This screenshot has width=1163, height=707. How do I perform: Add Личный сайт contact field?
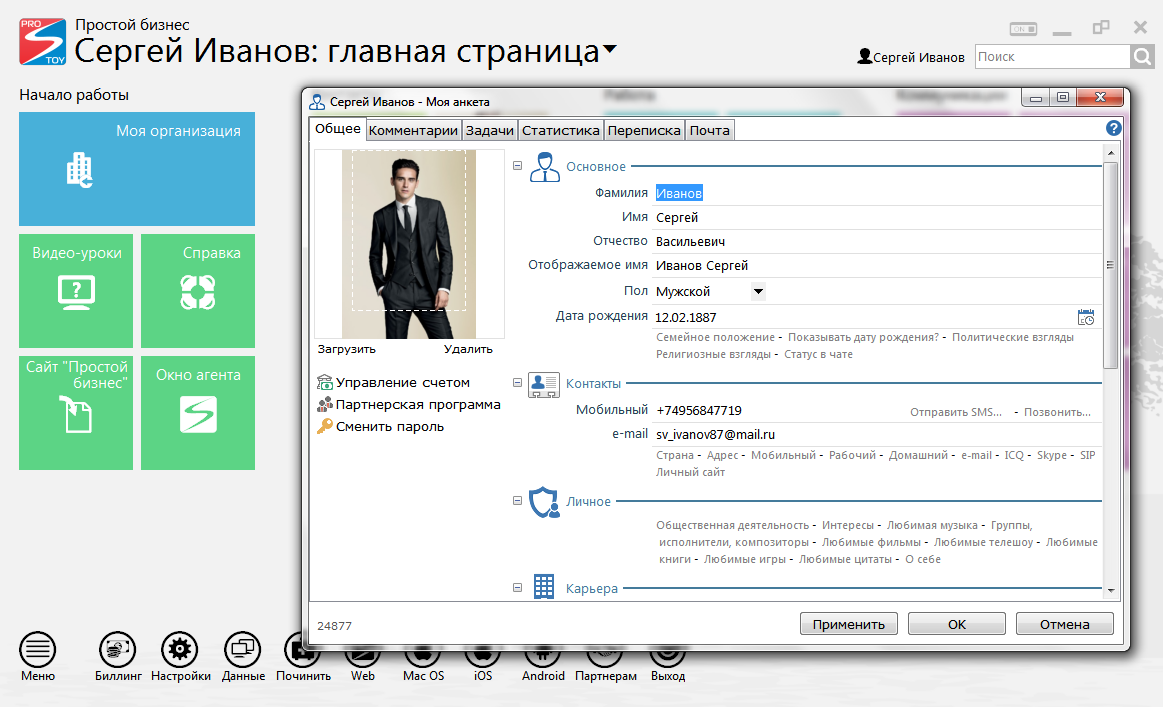point(691,473)
